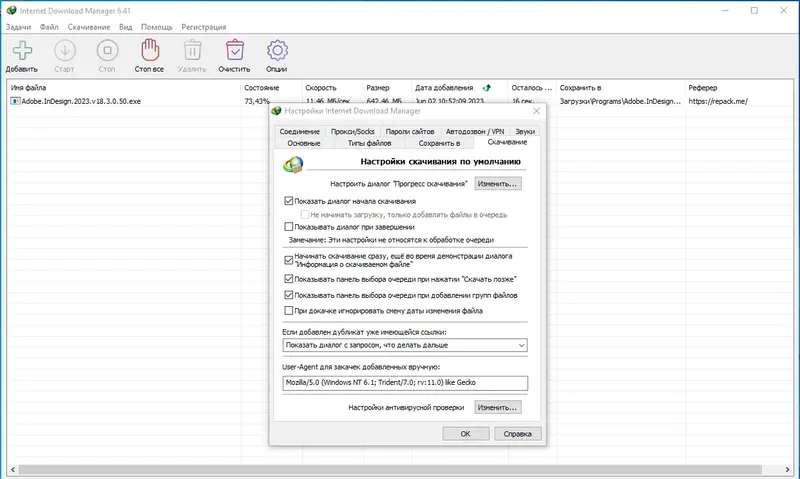Toggle Начинать скачивание сразу checkbox
The width and height of the screenshot is (800, 479).
[x=289, y=260]
